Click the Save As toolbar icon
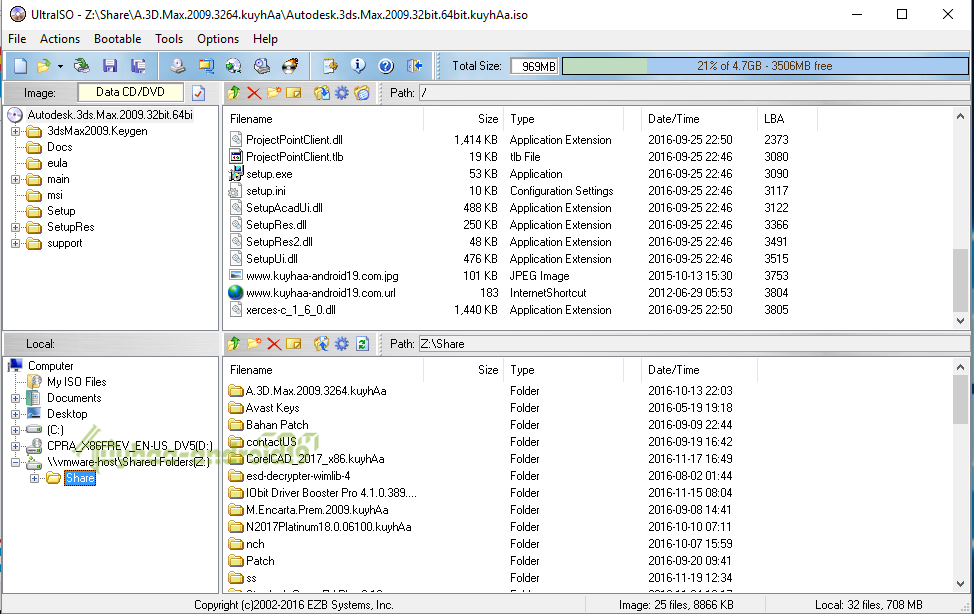Screen dimensions: 974x614 tap(138, 66)
